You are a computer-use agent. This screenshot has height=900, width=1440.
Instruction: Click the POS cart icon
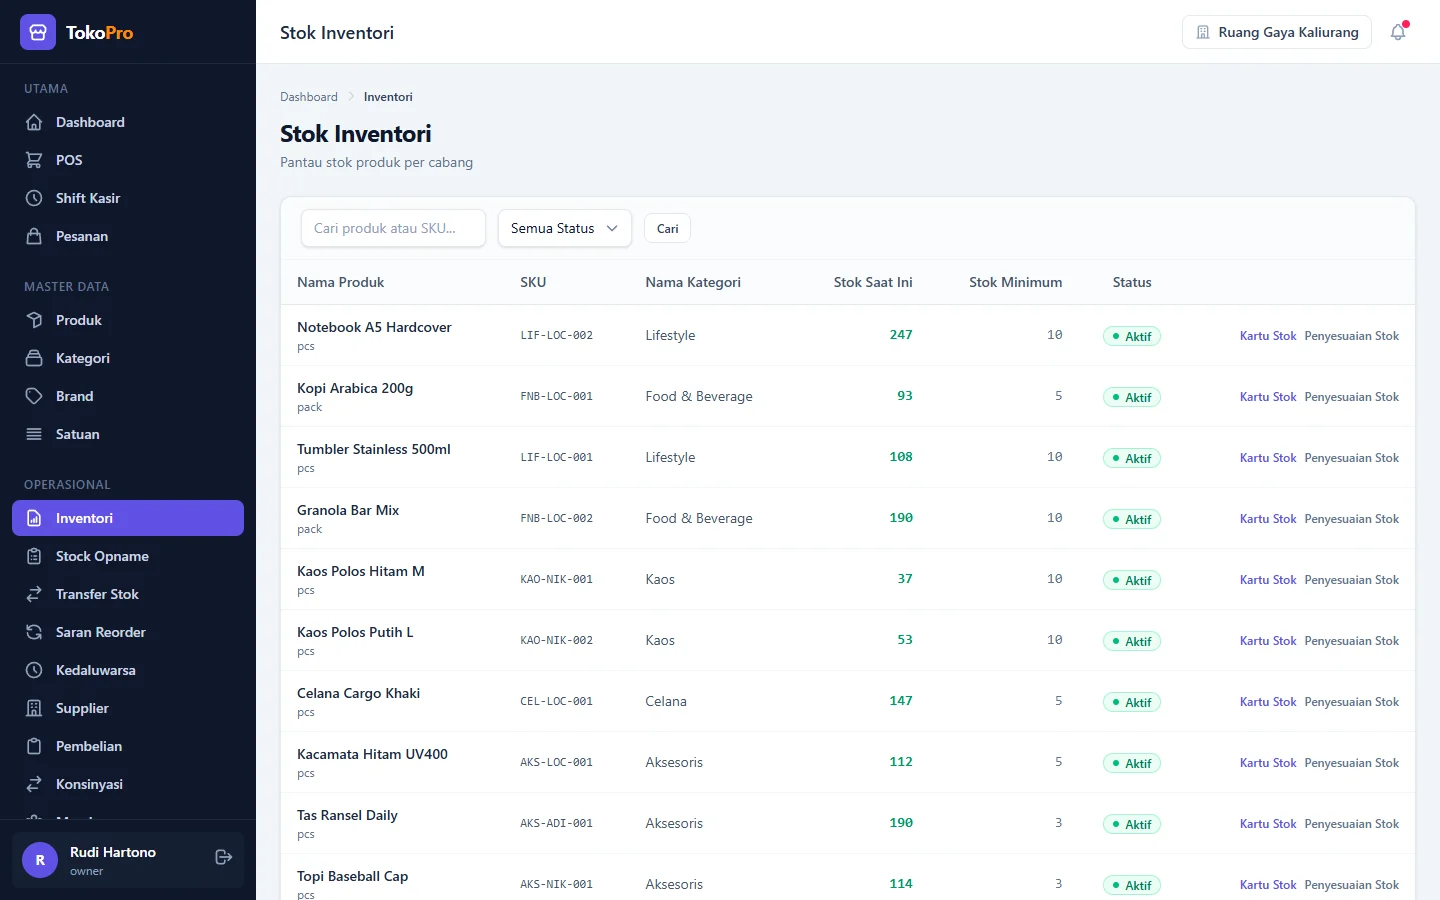click(34, 160)
